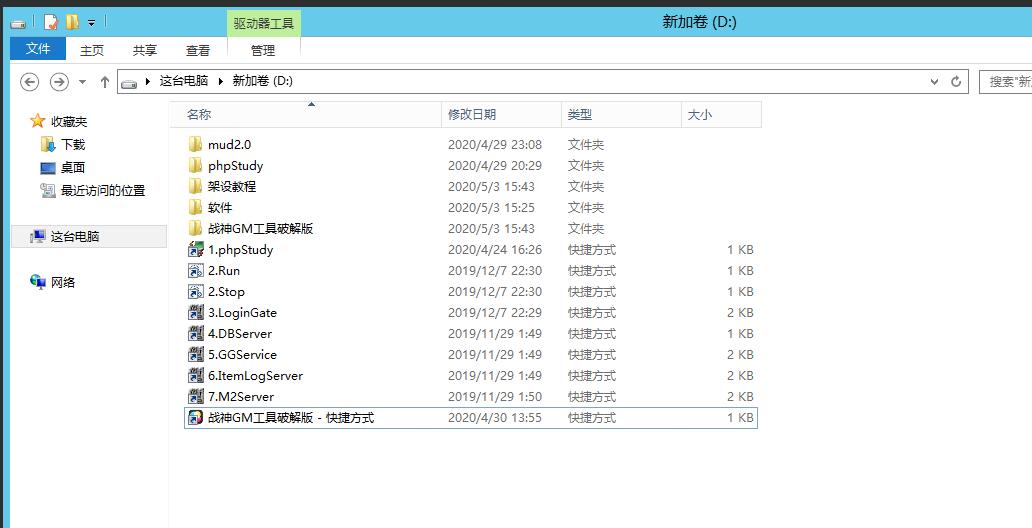Select 这台电脑 in navigation pane
Viewport: 1032px width, 528px height.
75,237
